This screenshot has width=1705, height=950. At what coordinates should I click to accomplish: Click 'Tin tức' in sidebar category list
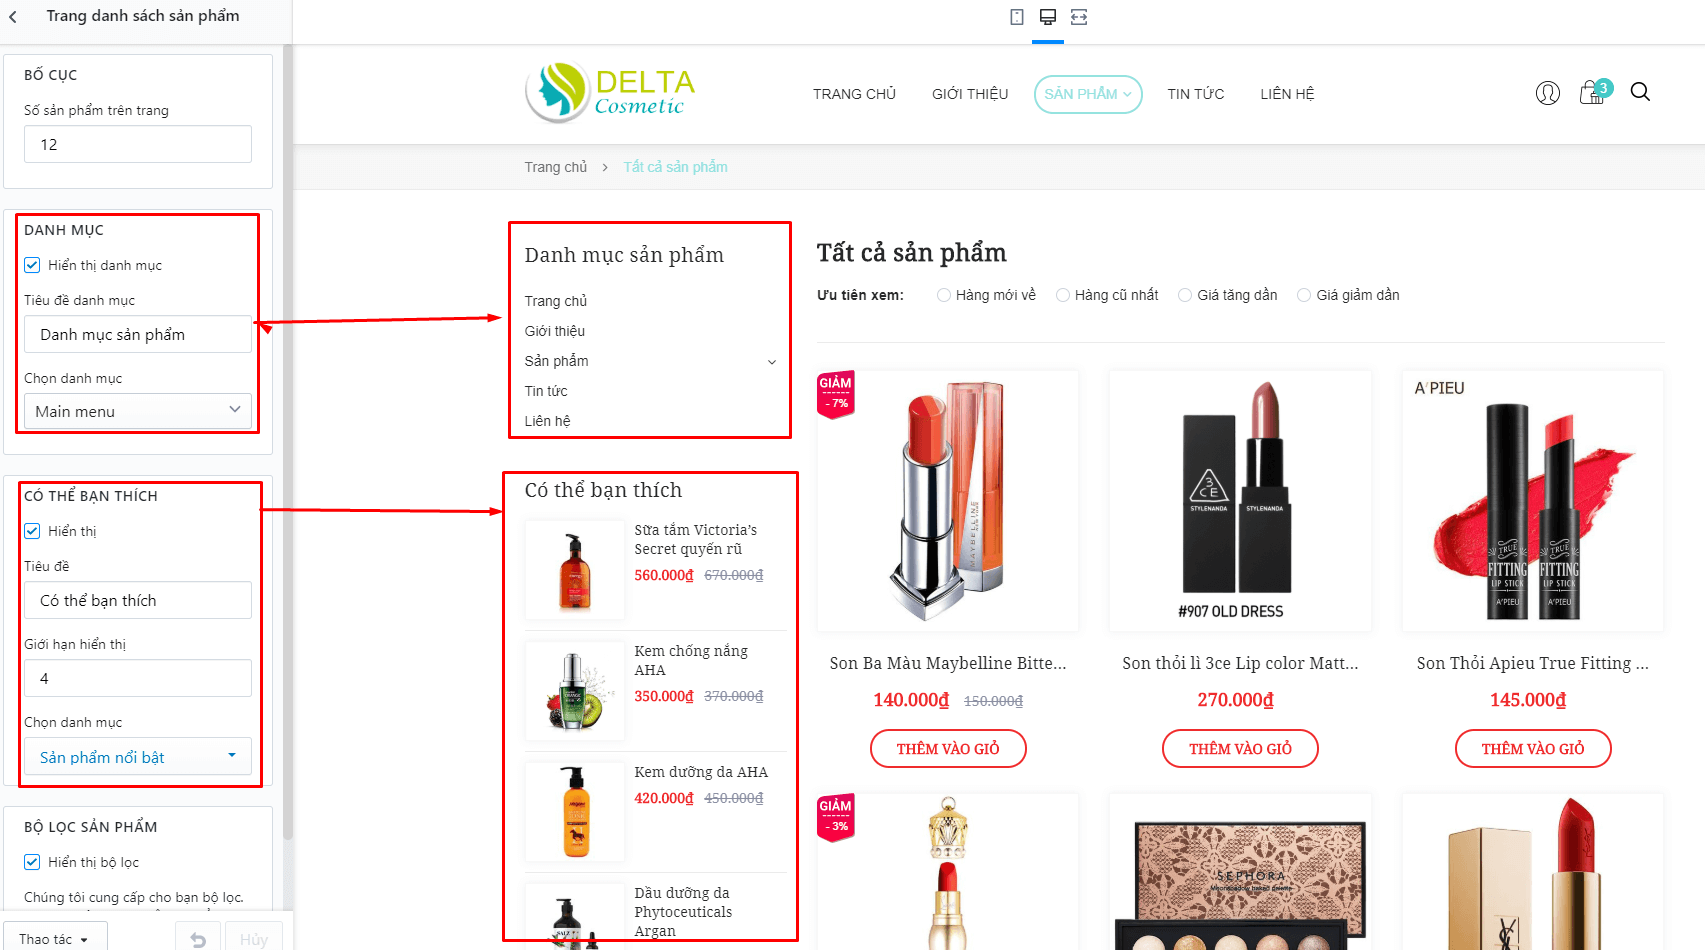[x=546, y=391]
